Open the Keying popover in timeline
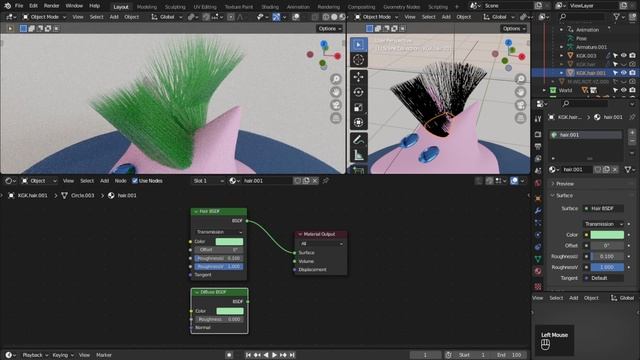640x360 pixels. [63, 355]
